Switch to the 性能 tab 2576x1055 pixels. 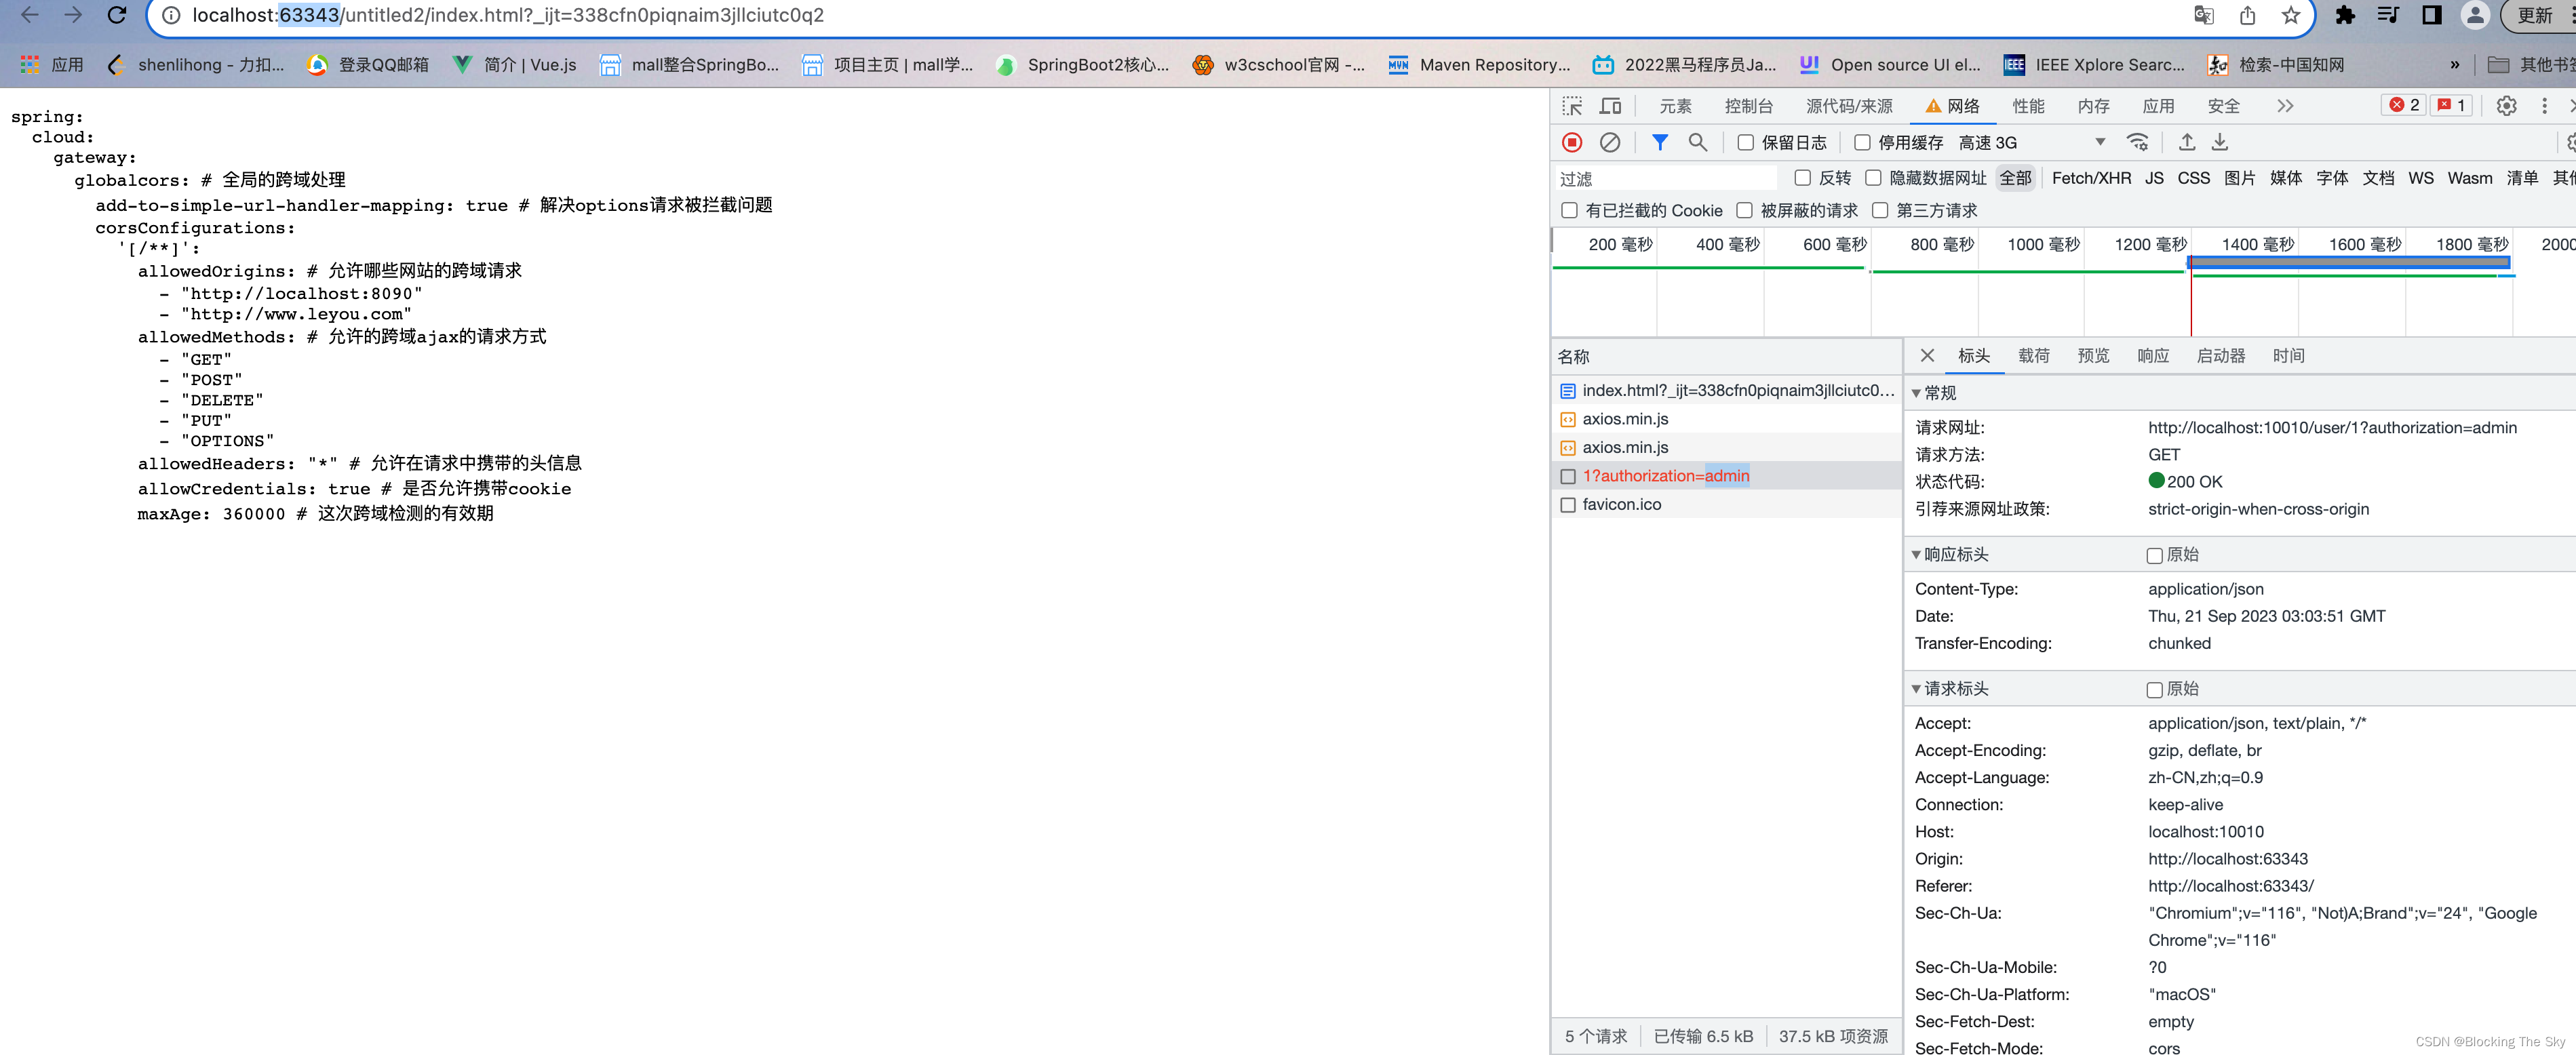click(2028, 106)
